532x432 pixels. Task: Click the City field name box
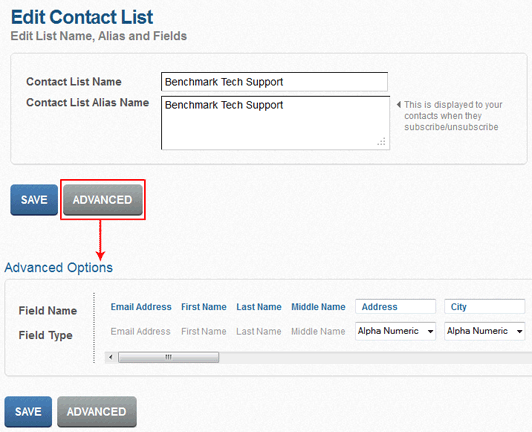(484, 307)
